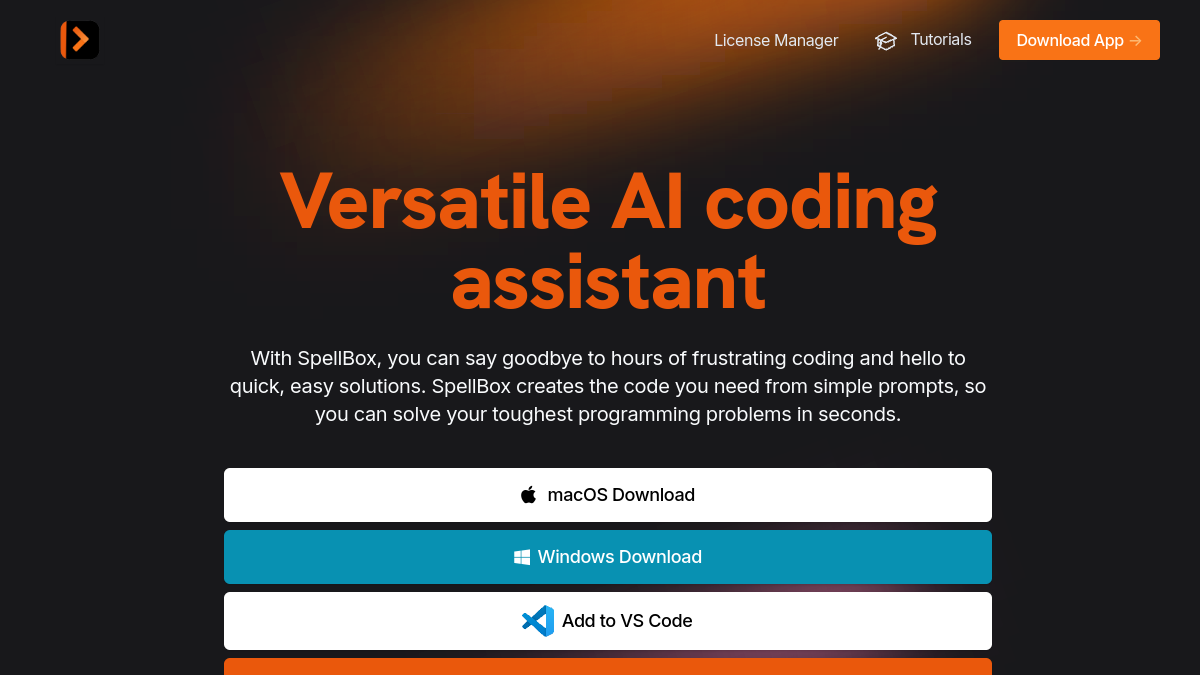The height and width of the screenshot is (675, 1200).
Task: Click the word 'assistant' in the heading
Action: point(608,283)
